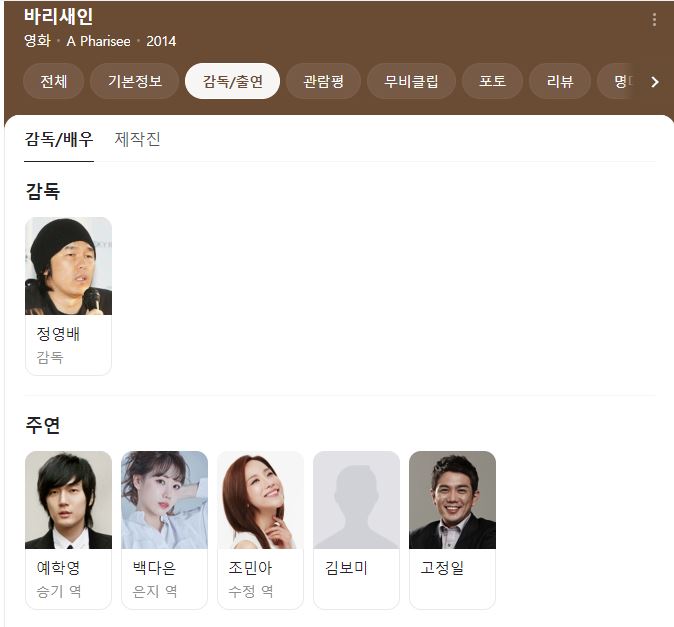The image size is (674, 627).
Task: Click the 정영배 name link
Action: [58, 334]
